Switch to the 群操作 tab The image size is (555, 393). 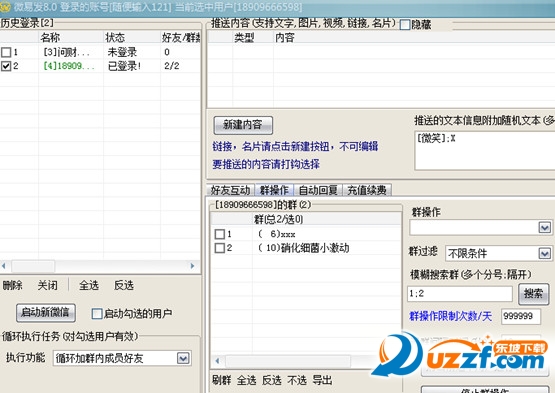[274, 190]
